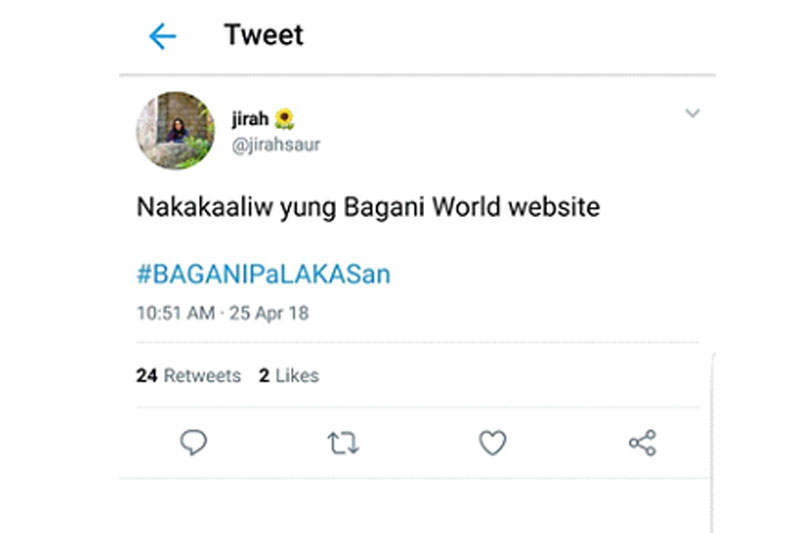Open the tweet options chevron menu

[x=692, y=113]
